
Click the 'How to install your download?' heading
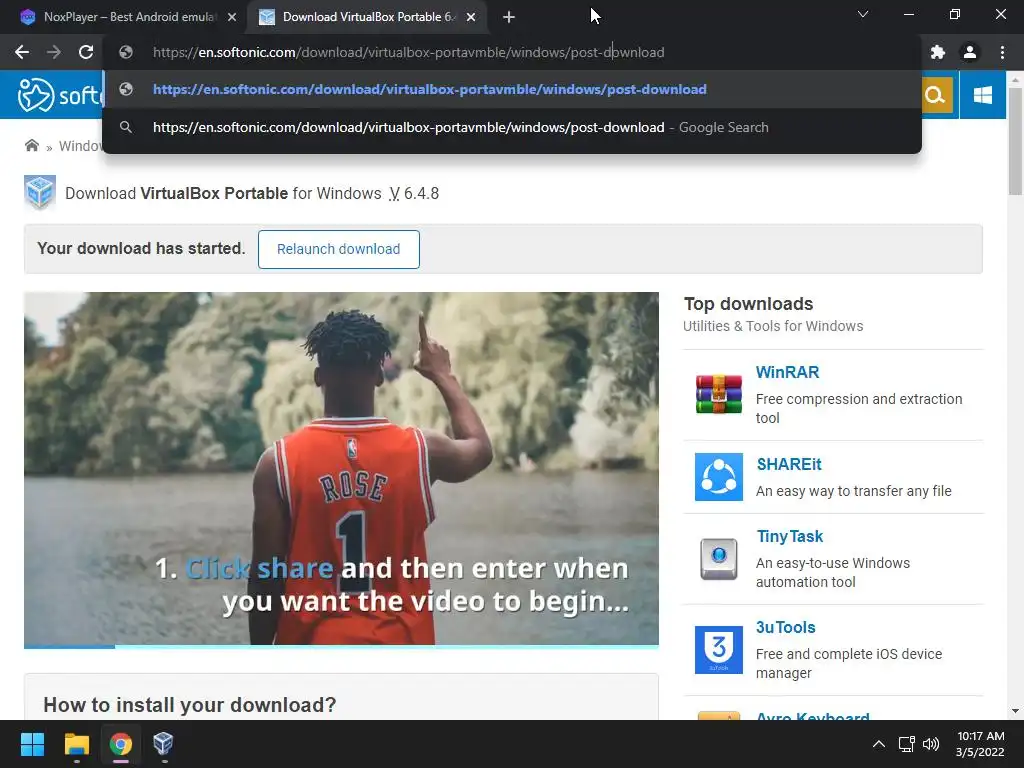pyautogui.click(x=189, y=705)
